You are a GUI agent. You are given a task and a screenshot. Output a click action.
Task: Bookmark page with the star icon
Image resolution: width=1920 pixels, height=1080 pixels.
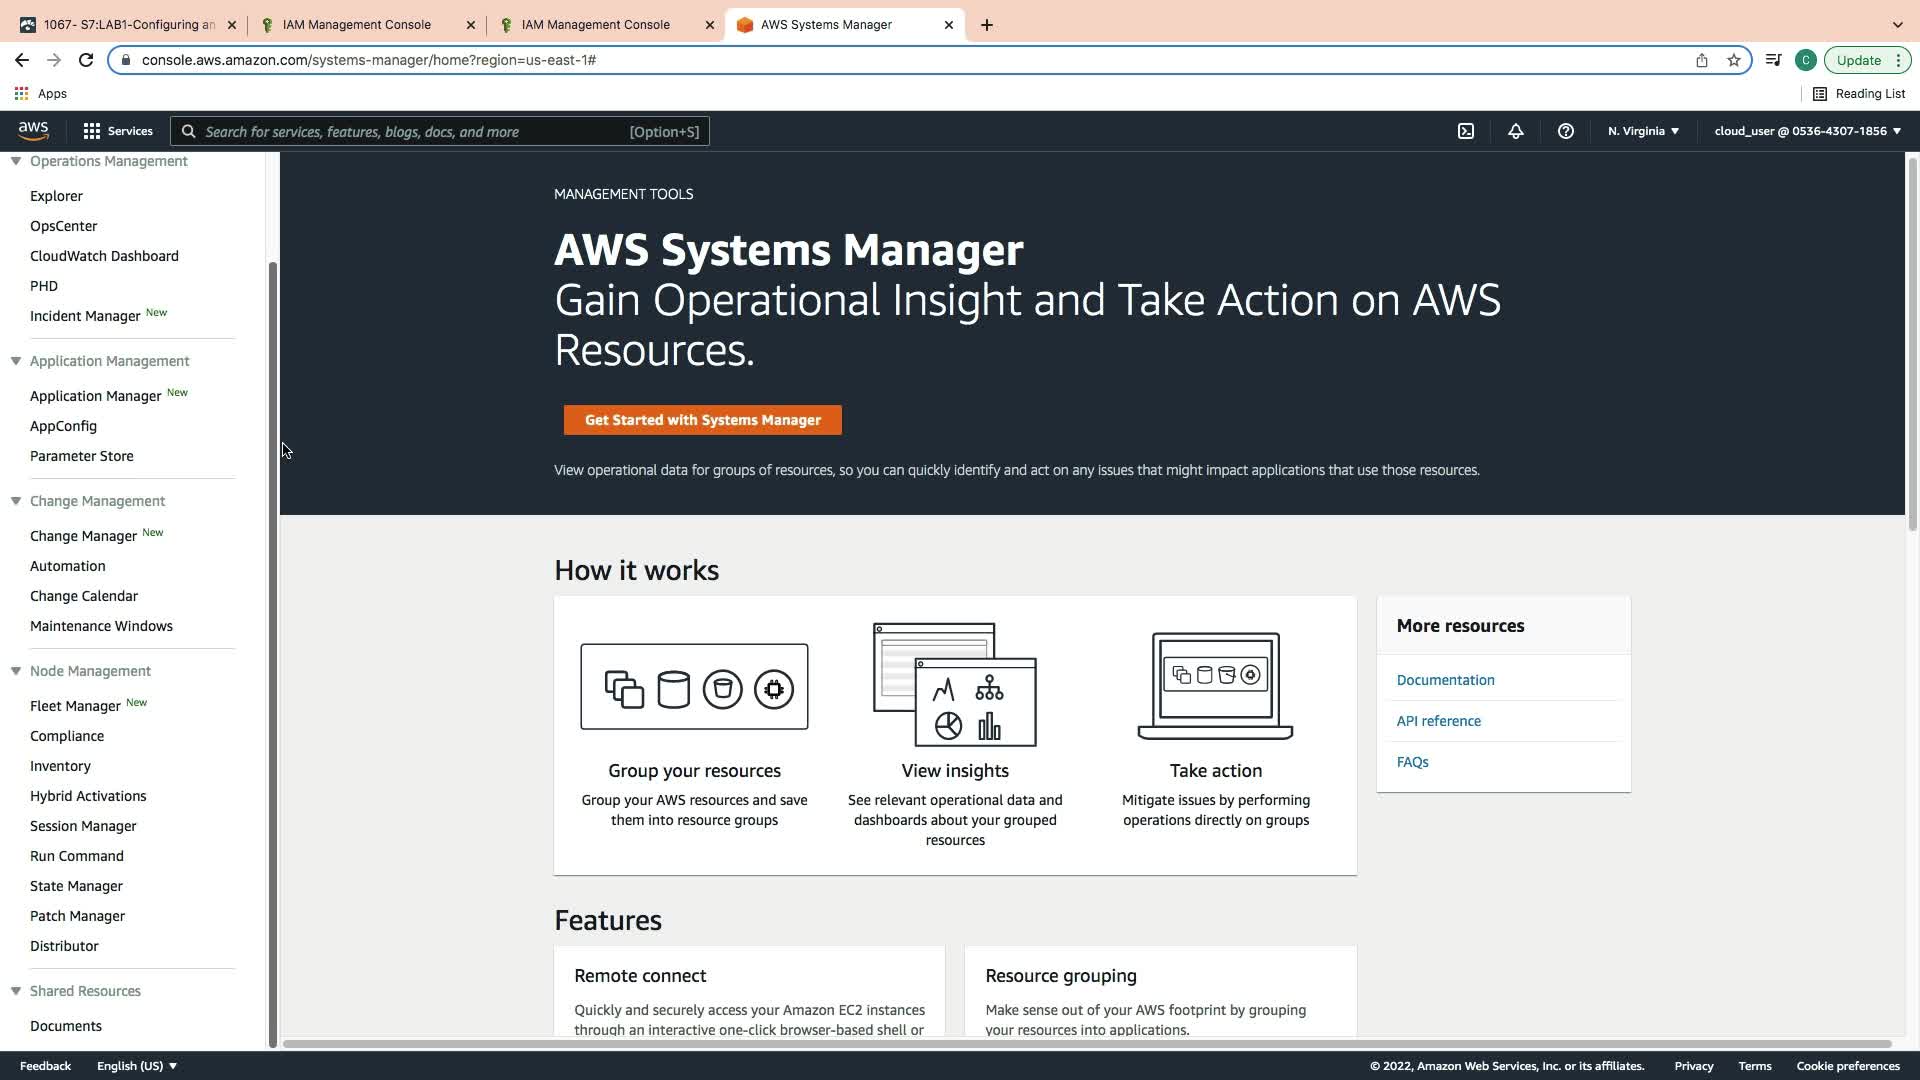[x=1733, y=60]
